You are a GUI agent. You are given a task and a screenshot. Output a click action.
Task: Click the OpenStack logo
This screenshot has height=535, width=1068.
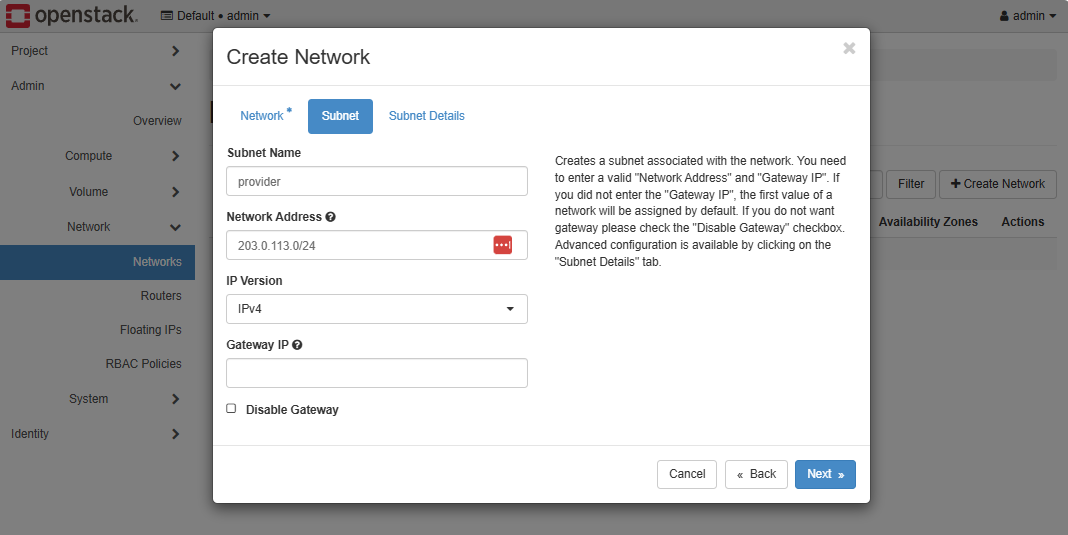click(70, 16)
